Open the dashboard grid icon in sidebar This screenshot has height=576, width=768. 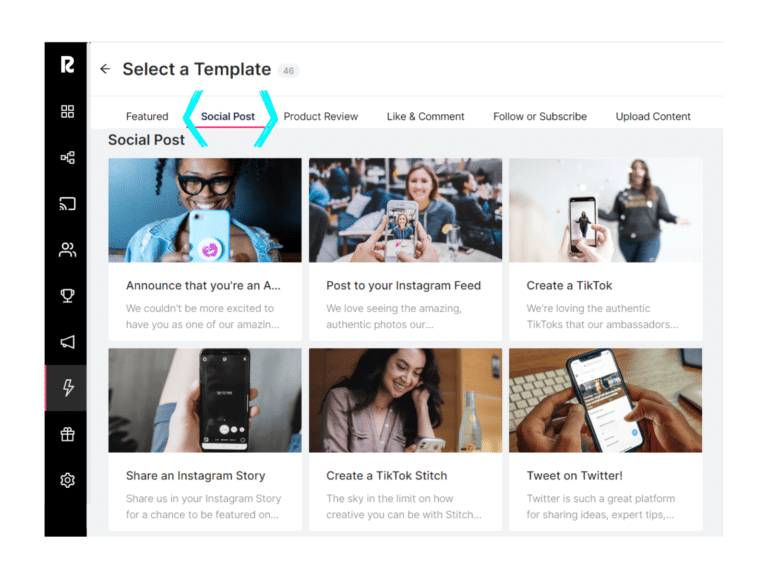pos(67,112)
